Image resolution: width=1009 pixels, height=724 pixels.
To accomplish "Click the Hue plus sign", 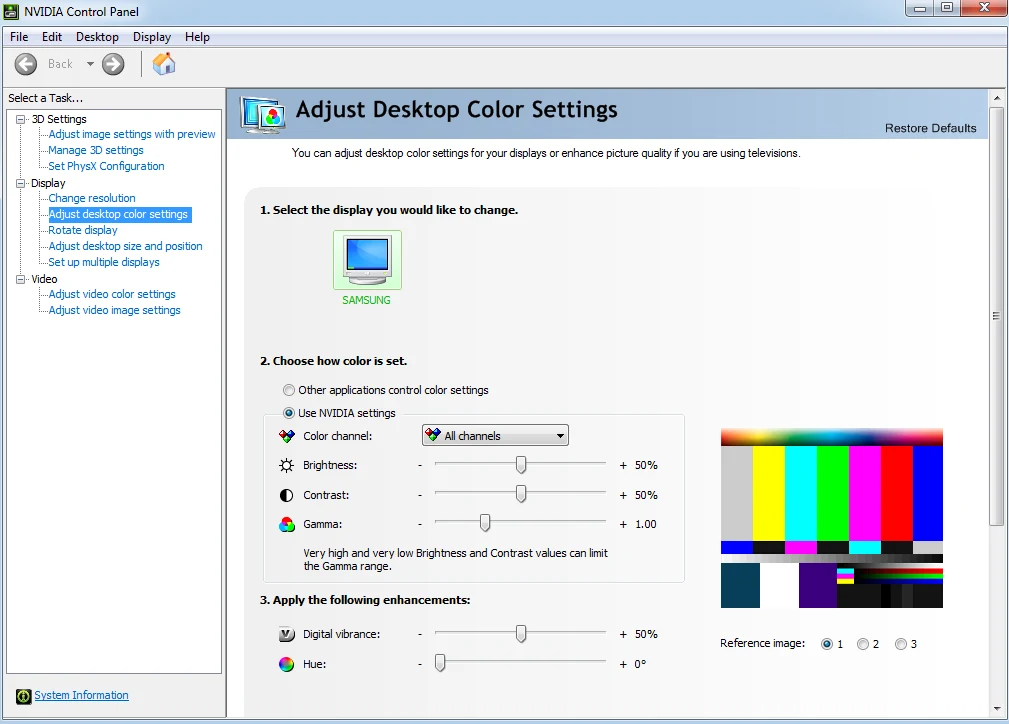I will click(x=623, y=664).
